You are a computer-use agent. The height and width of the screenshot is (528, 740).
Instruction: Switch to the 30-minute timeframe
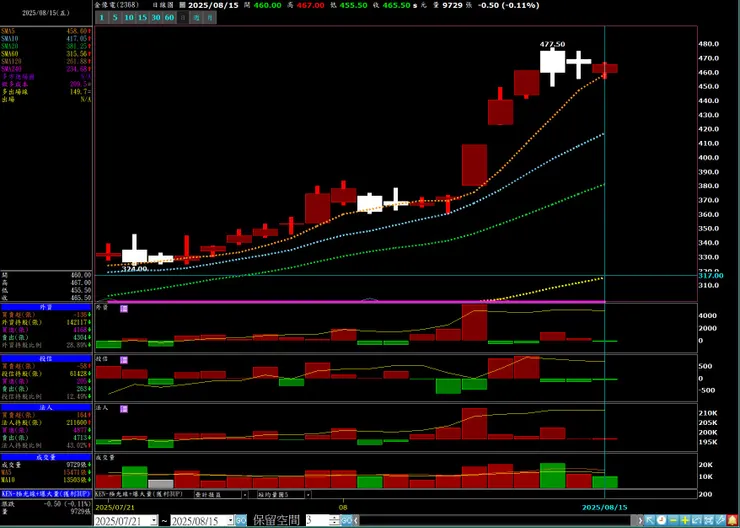(156, 18)
